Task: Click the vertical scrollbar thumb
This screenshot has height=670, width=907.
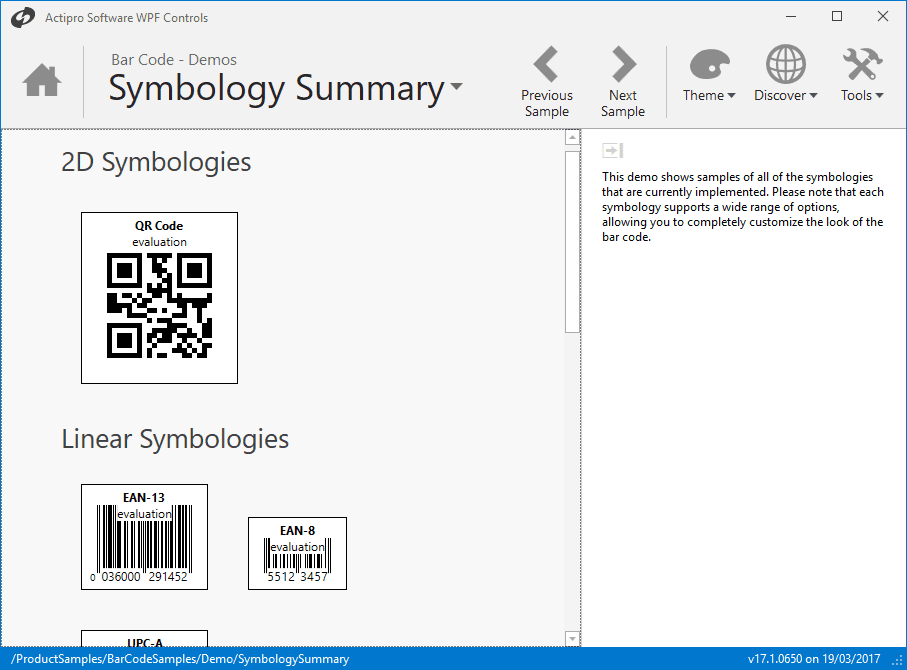Action: (x=572, y=242)
